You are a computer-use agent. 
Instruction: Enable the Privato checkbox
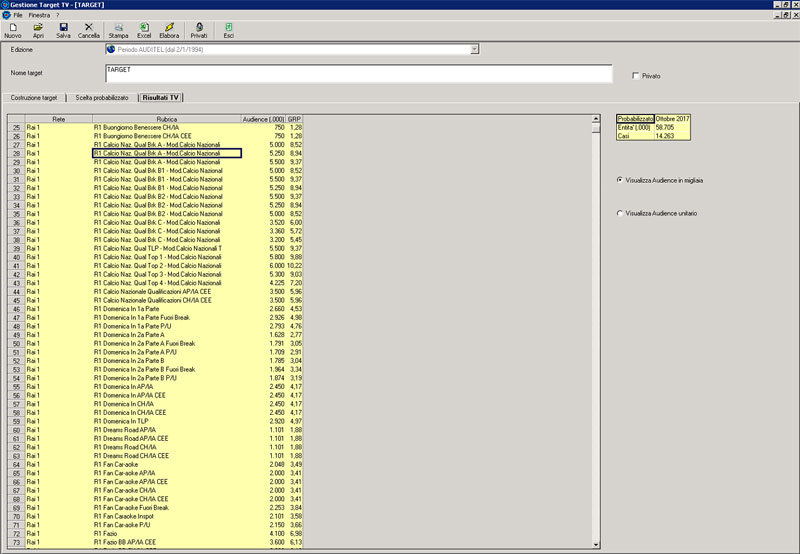[635, 76]
